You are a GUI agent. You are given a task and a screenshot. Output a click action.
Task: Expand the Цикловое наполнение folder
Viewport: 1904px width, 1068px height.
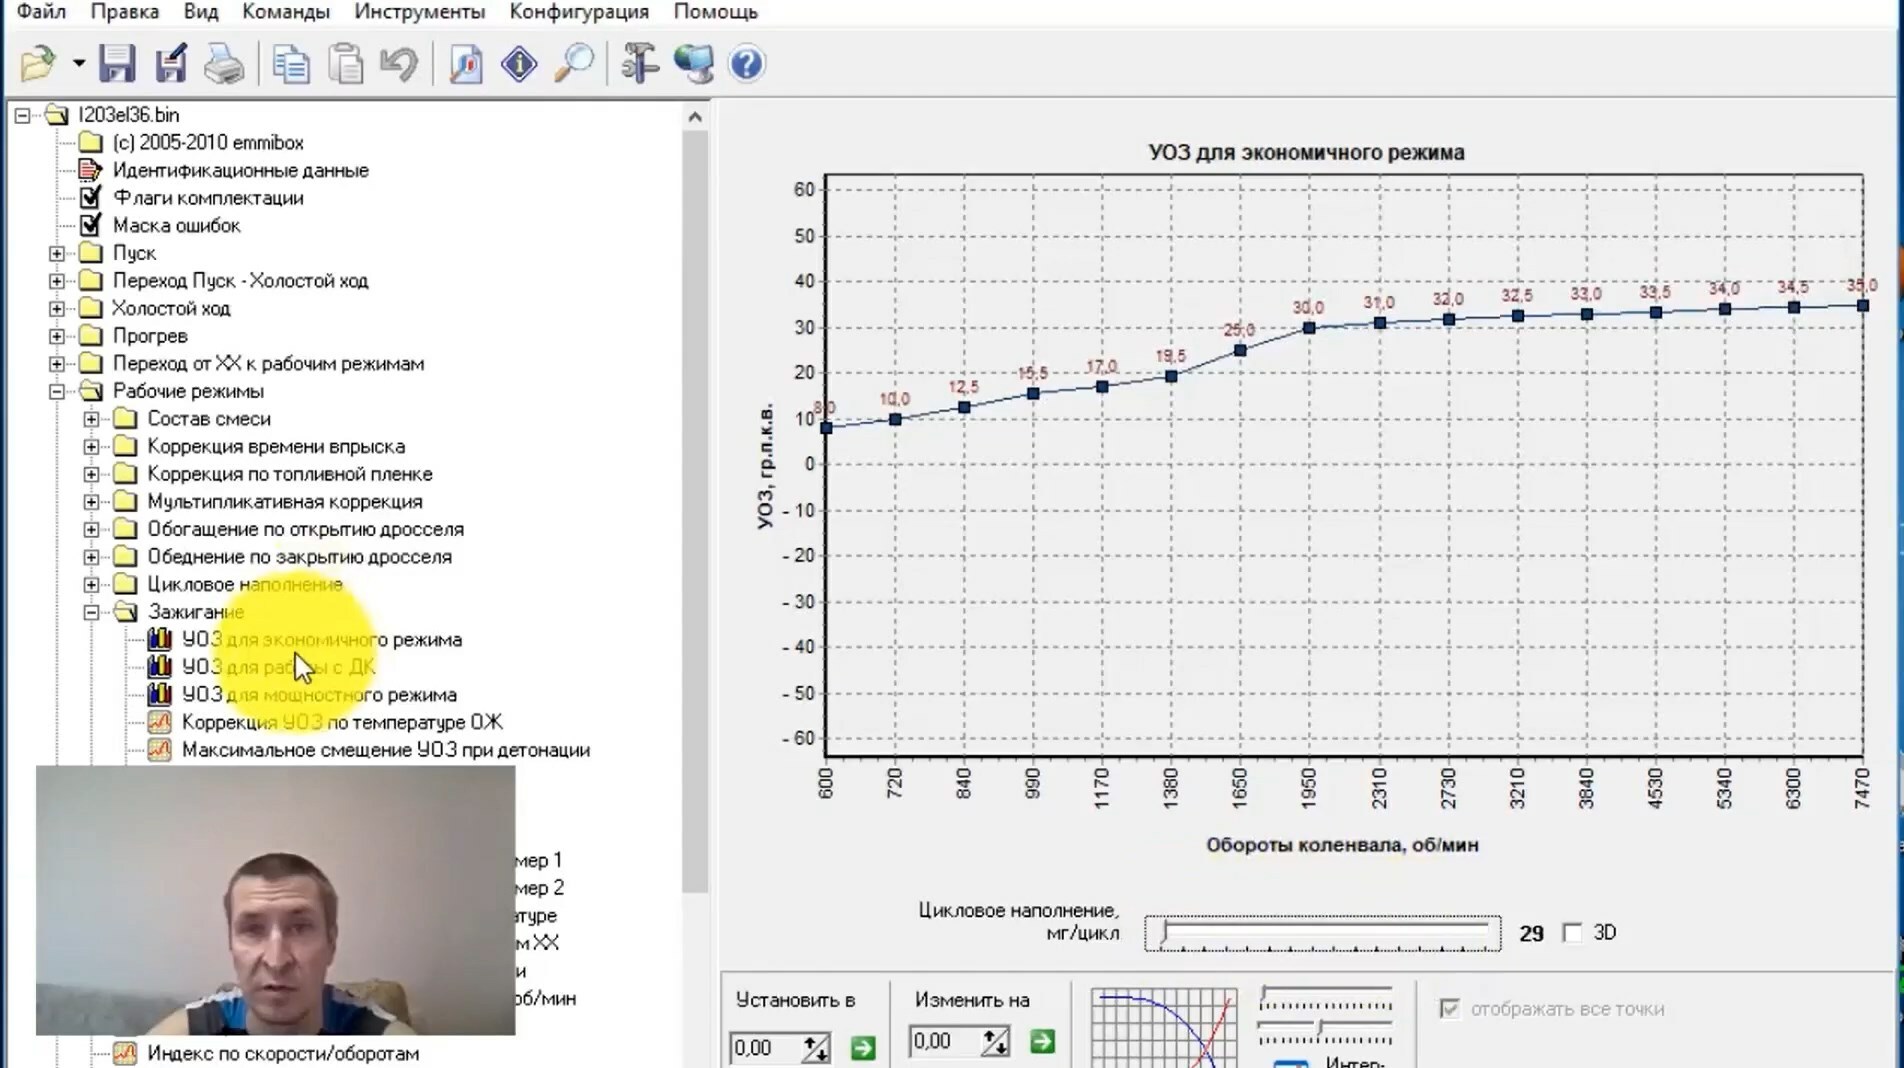coord(91,584)
